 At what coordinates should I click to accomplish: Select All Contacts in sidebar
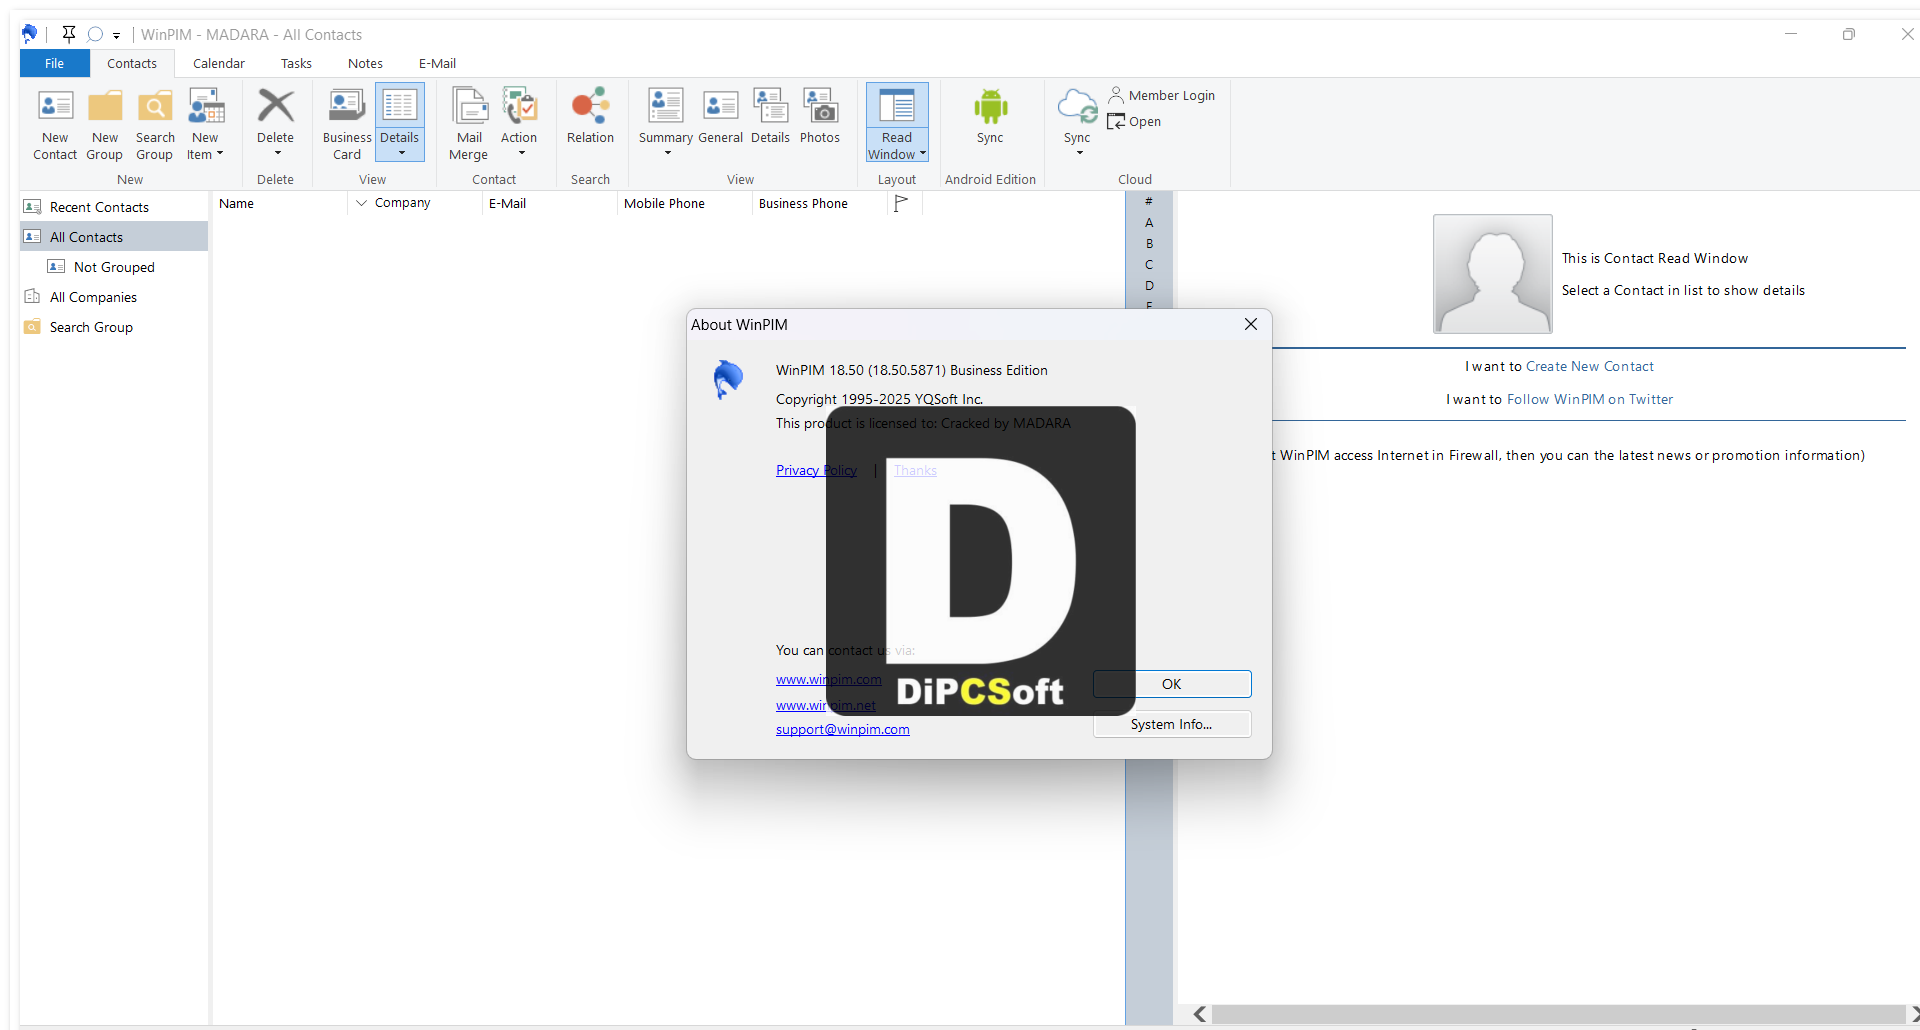[113, 237]
